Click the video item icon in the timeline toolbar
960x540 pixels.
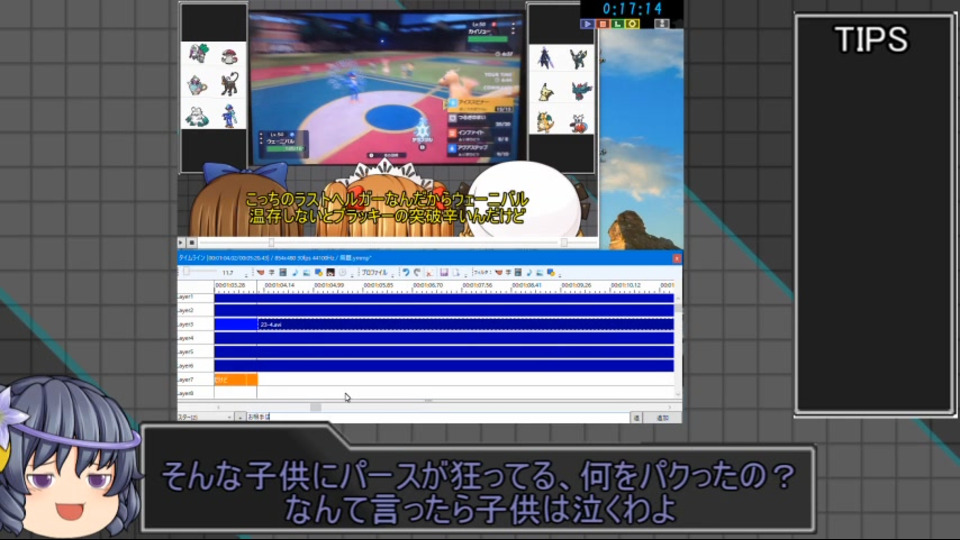click(283, 272)
